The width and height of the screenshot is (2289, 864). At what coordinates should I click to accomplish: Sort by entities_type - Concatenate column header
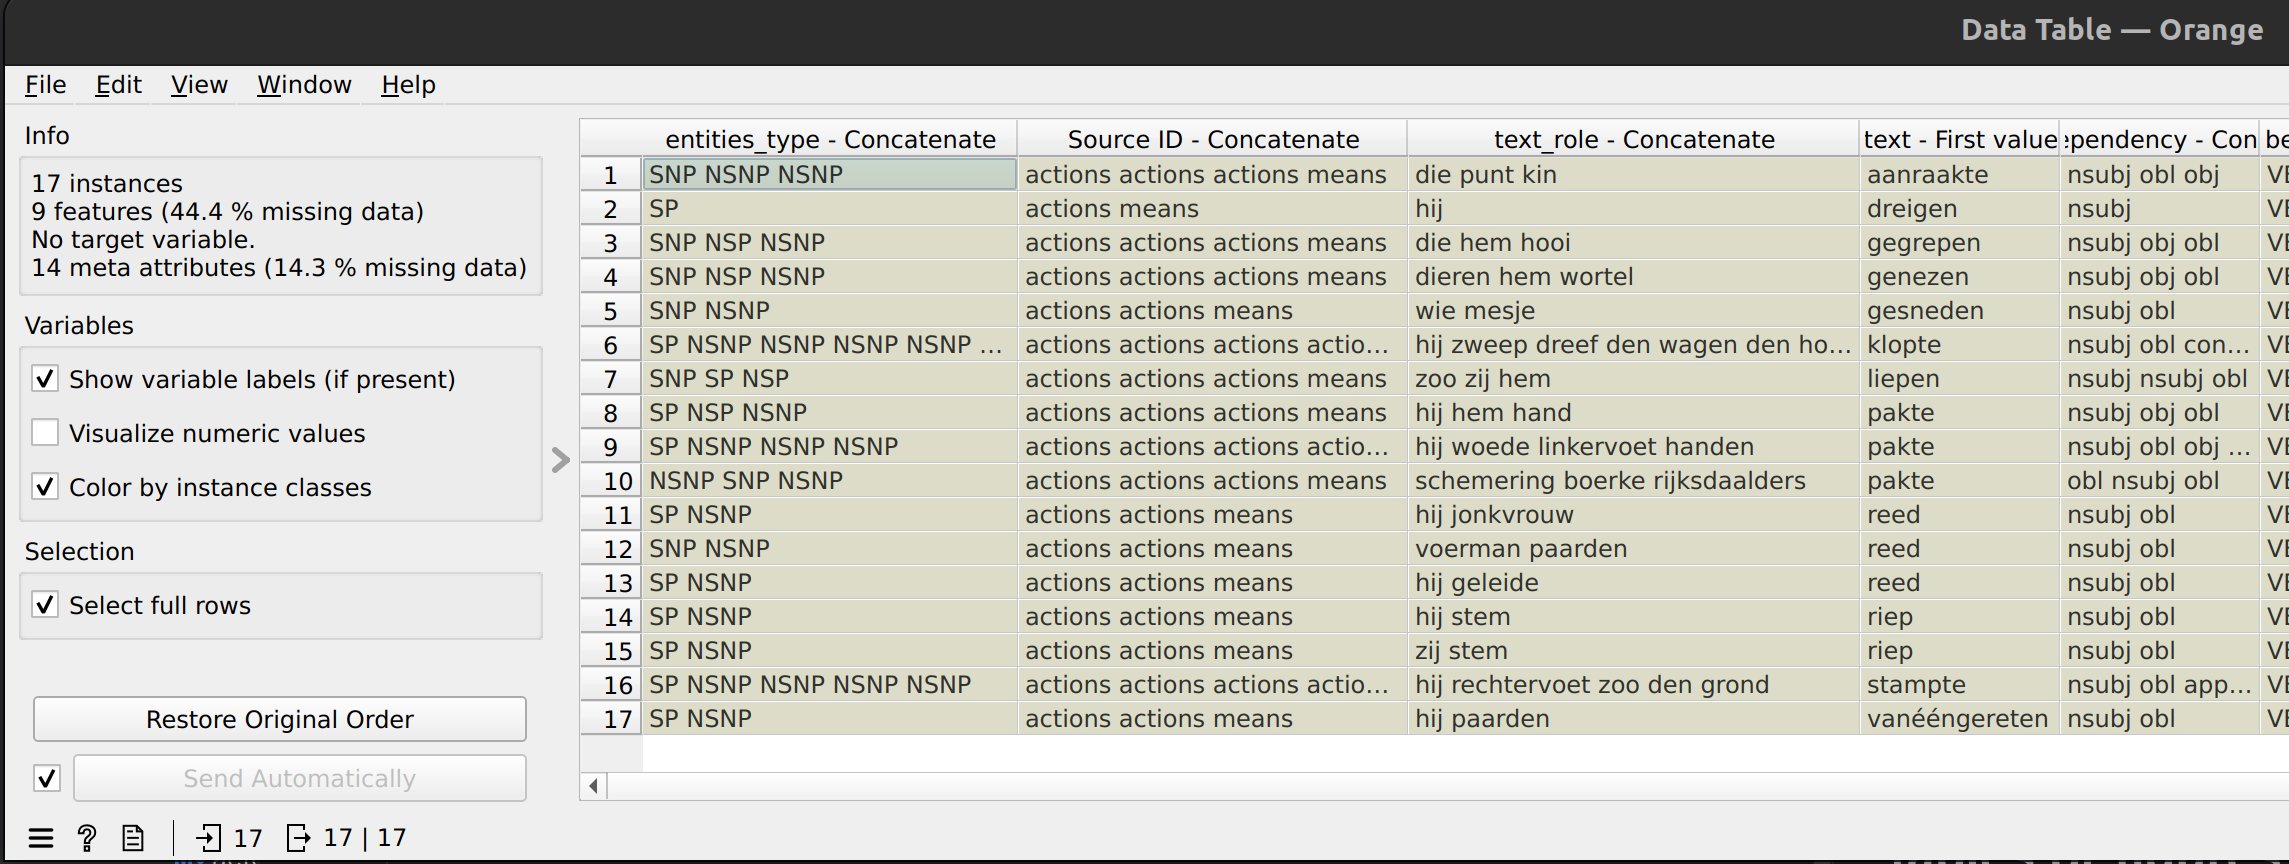click(830, 139)
